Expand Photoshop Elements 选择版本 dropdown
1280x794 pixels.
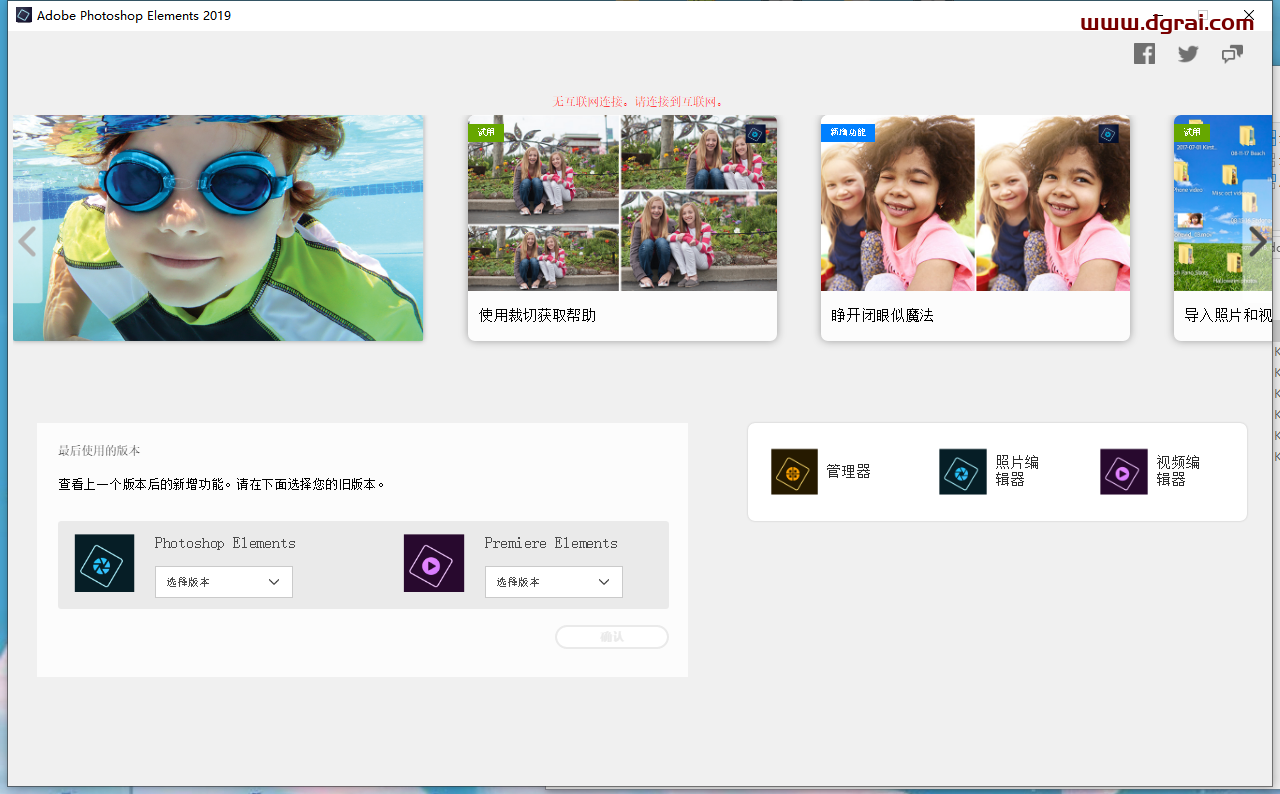point(224,582)
